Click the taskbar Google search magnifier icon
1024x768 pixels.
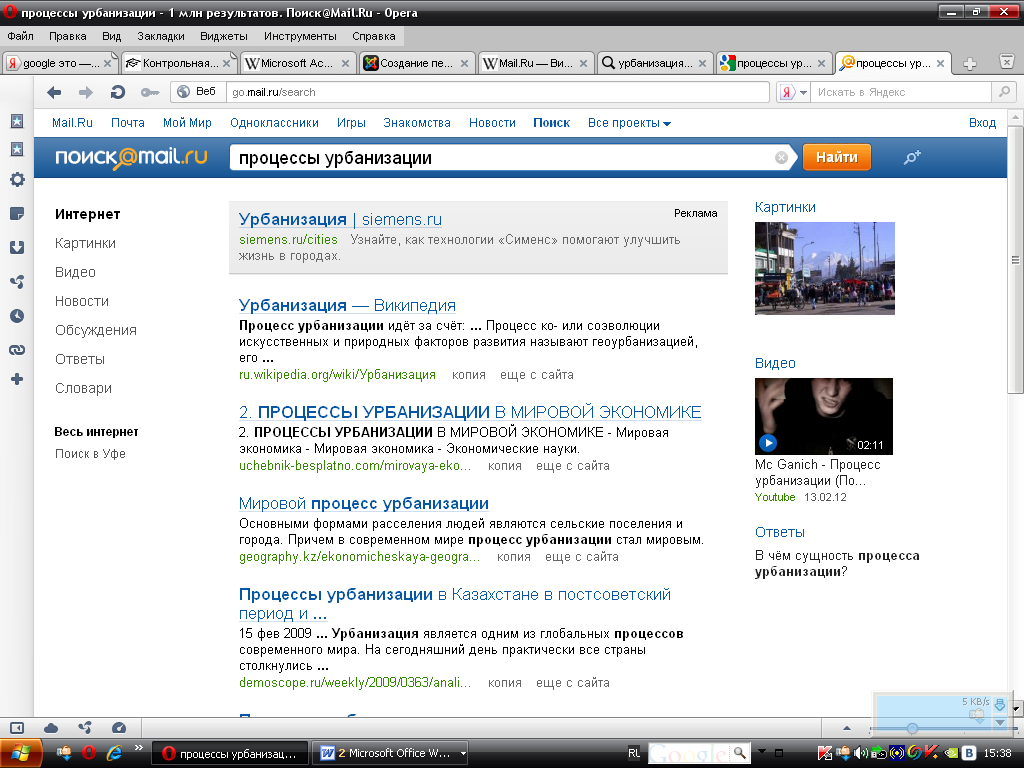coord(739,753)
